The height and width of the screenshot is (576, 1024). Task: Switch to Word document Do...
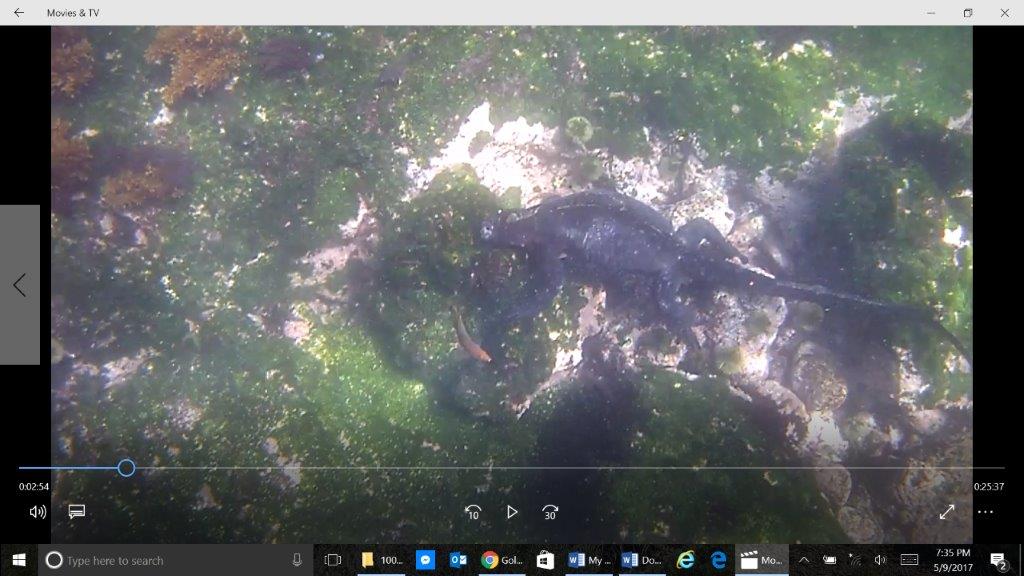click(x=642, y=560)
